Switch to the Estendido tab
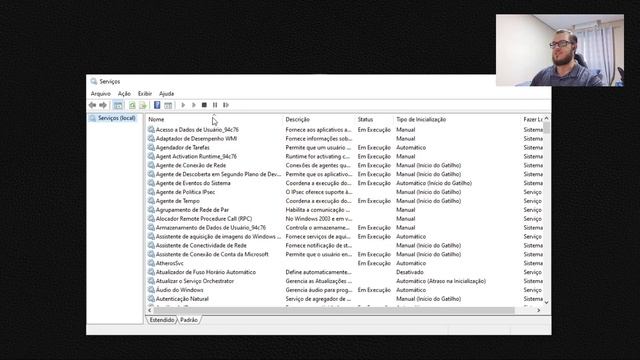Screen dimensions: 640x360 tap(162, 320)
